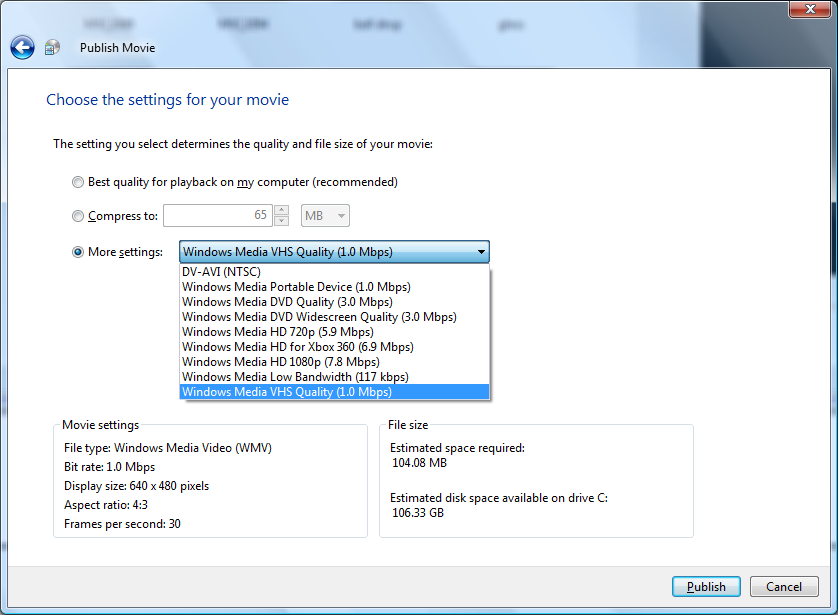
Task: Collapse the More settings combo box arrow
Action: (x=481, y=252)
